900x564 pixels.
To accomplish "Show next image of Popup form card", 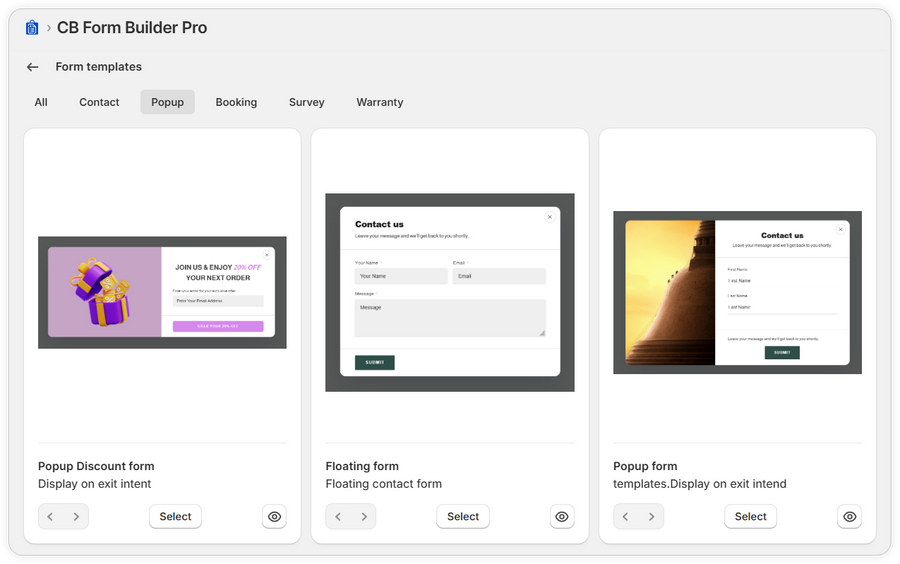I will point(651,516).
